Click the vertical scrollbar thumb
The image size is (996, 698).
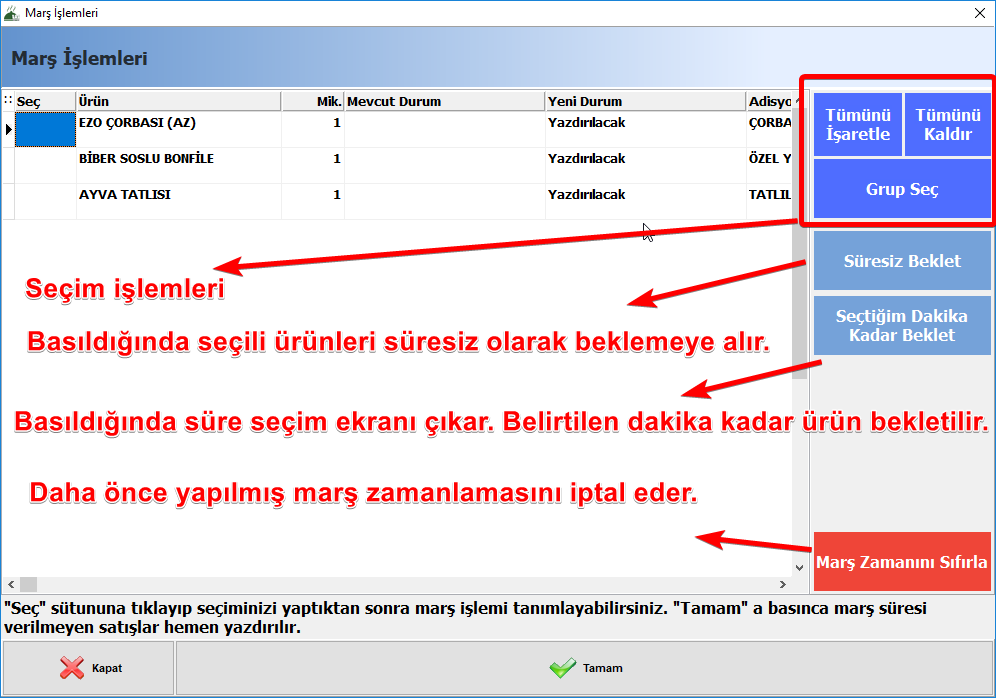click(x=800, y=243)
